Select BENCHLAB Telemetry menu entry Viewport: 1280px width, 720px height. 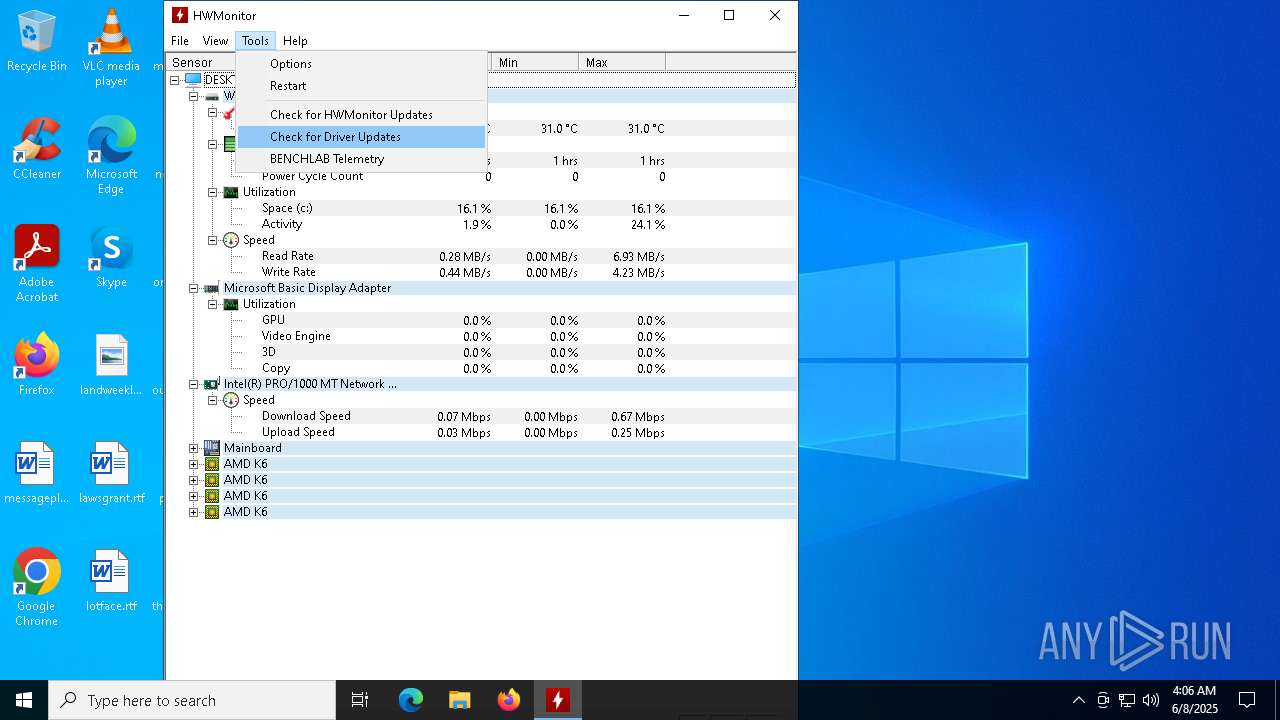[x=361, y=159]
